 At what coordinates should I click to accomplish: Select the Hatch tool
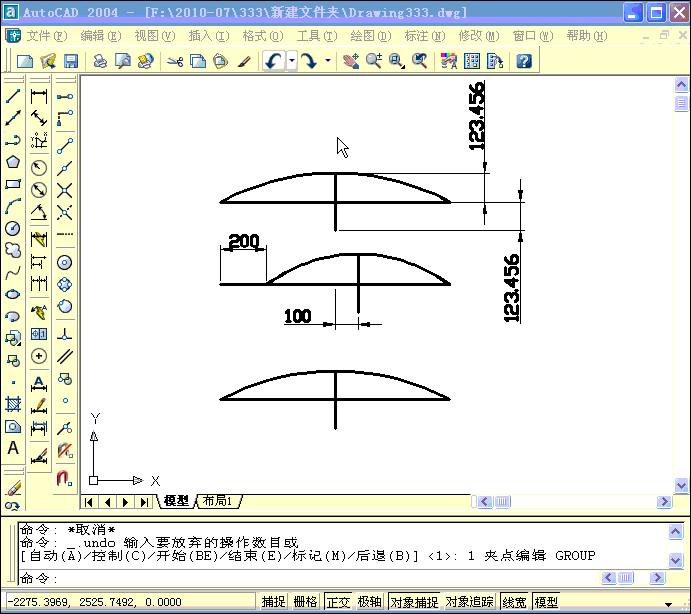tap(13, 403)
